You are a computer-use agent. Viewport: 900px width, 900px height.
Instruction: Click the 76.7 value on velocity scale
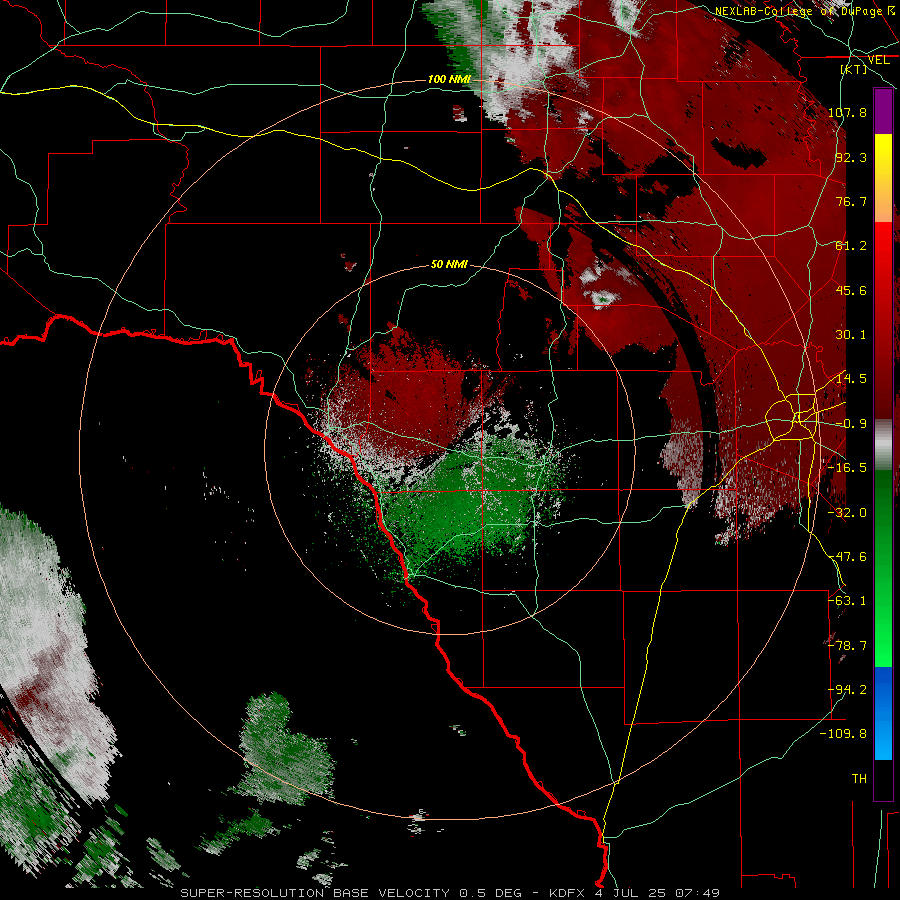851,201
